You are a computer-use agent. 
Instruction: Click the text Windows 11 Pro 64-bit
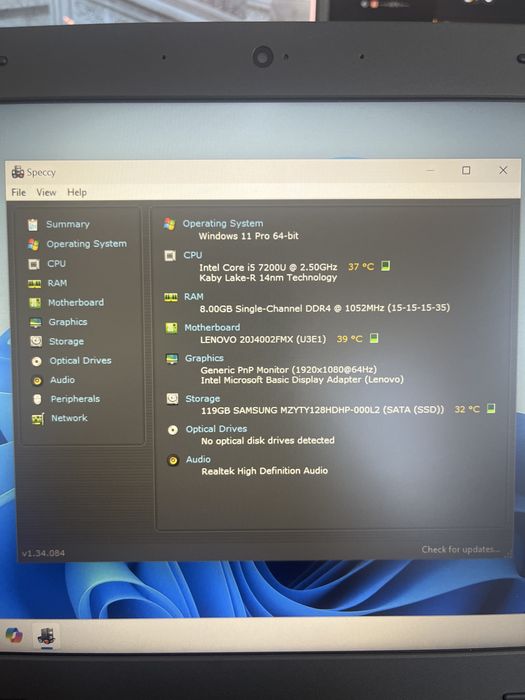pos(249,236)
